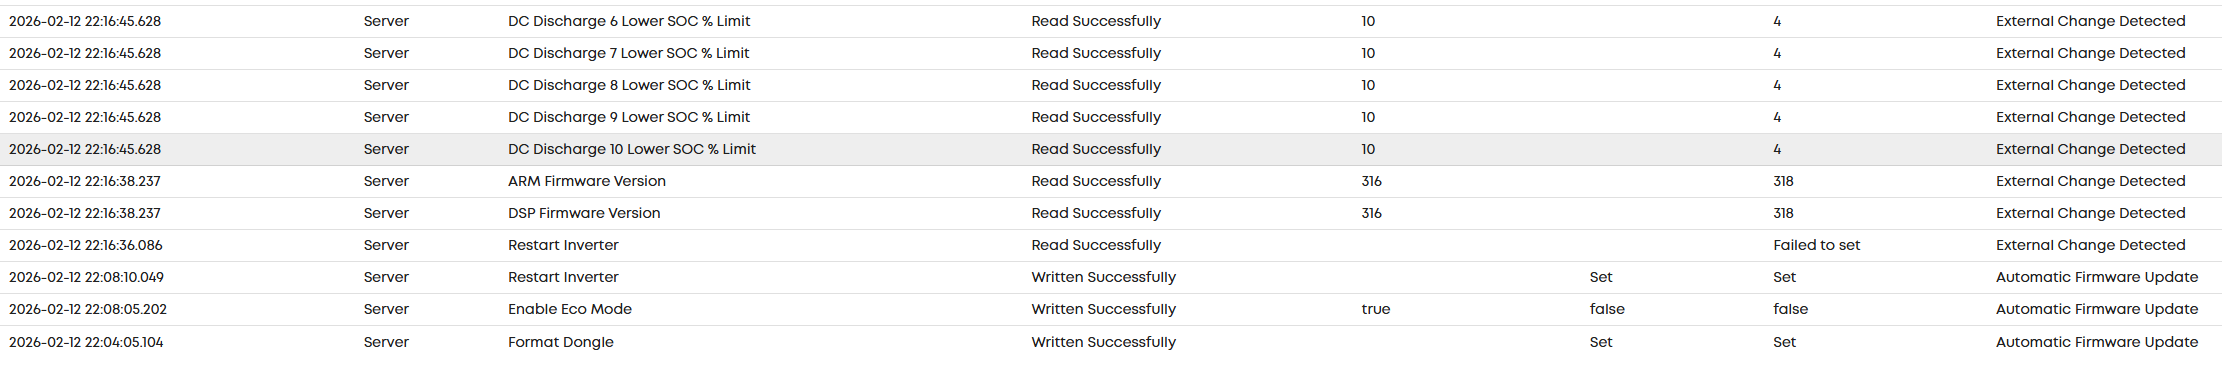This screenshot has height=368, width=2222.
Task: Select DC Discharge 8 Lower SOC % Limit text
Action: pos(629,85)
